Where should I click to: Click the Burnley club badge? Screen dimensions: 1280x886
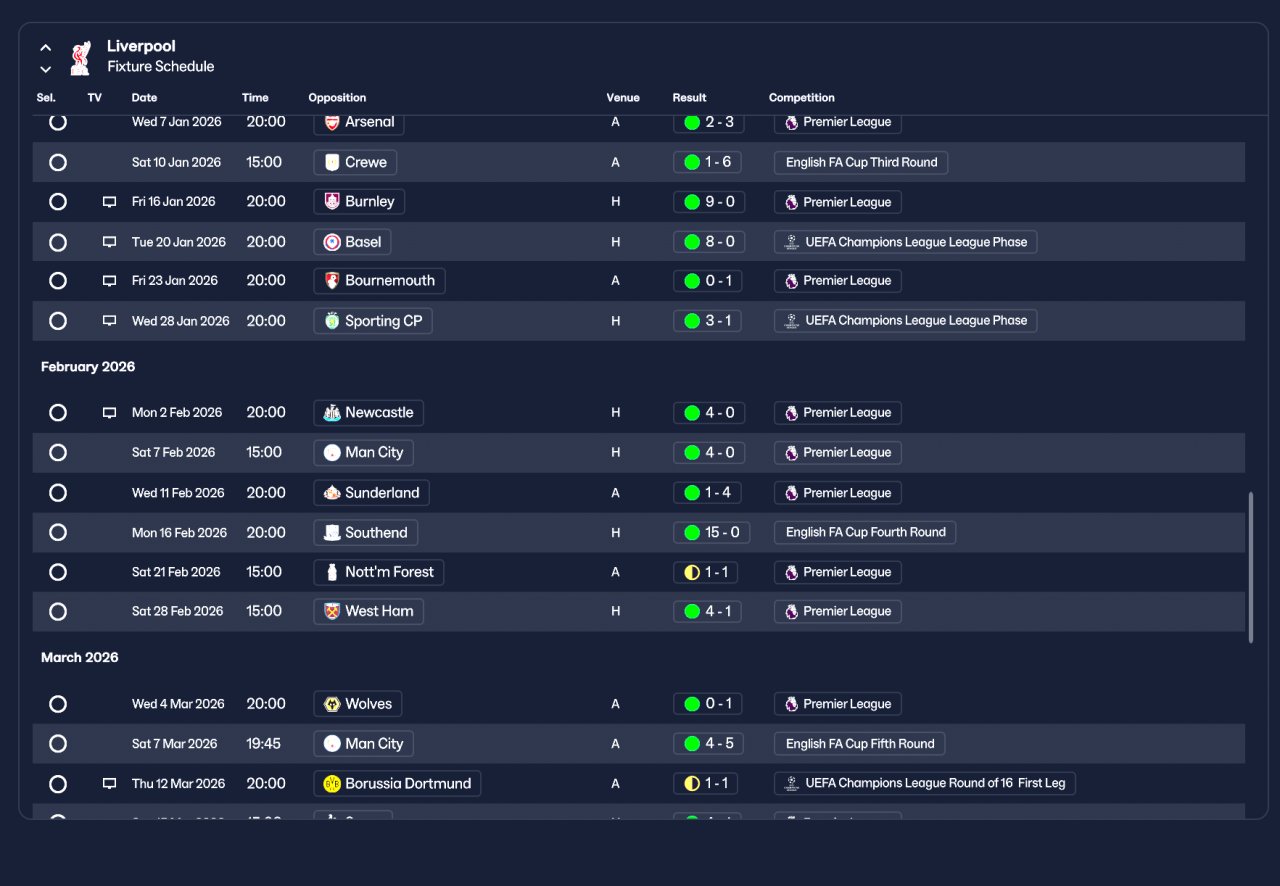tap(332, 202)
